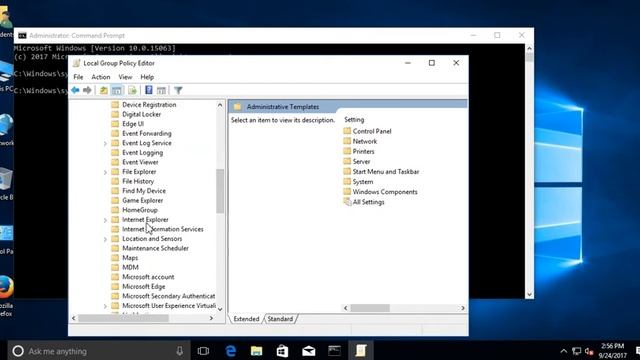Open Microsoft Store from taskbar
The width and height of the screenshot is (640, 360).
coord(282,351)
